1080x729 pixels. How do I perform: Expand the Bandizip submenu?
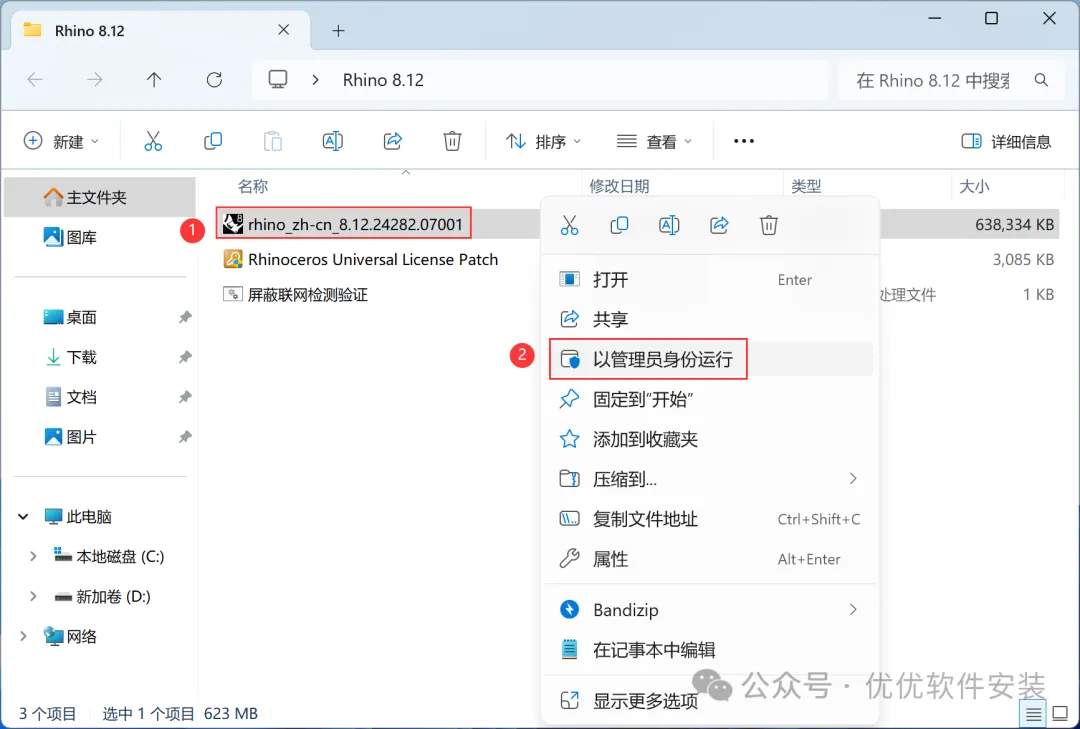pos(853,610)
